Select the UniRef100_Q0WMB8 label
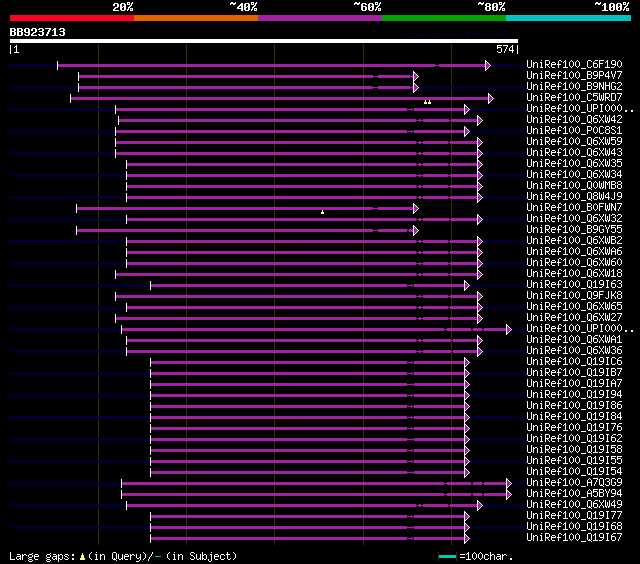This screenshot has width=640, height=564. click(x=574, y=186)
